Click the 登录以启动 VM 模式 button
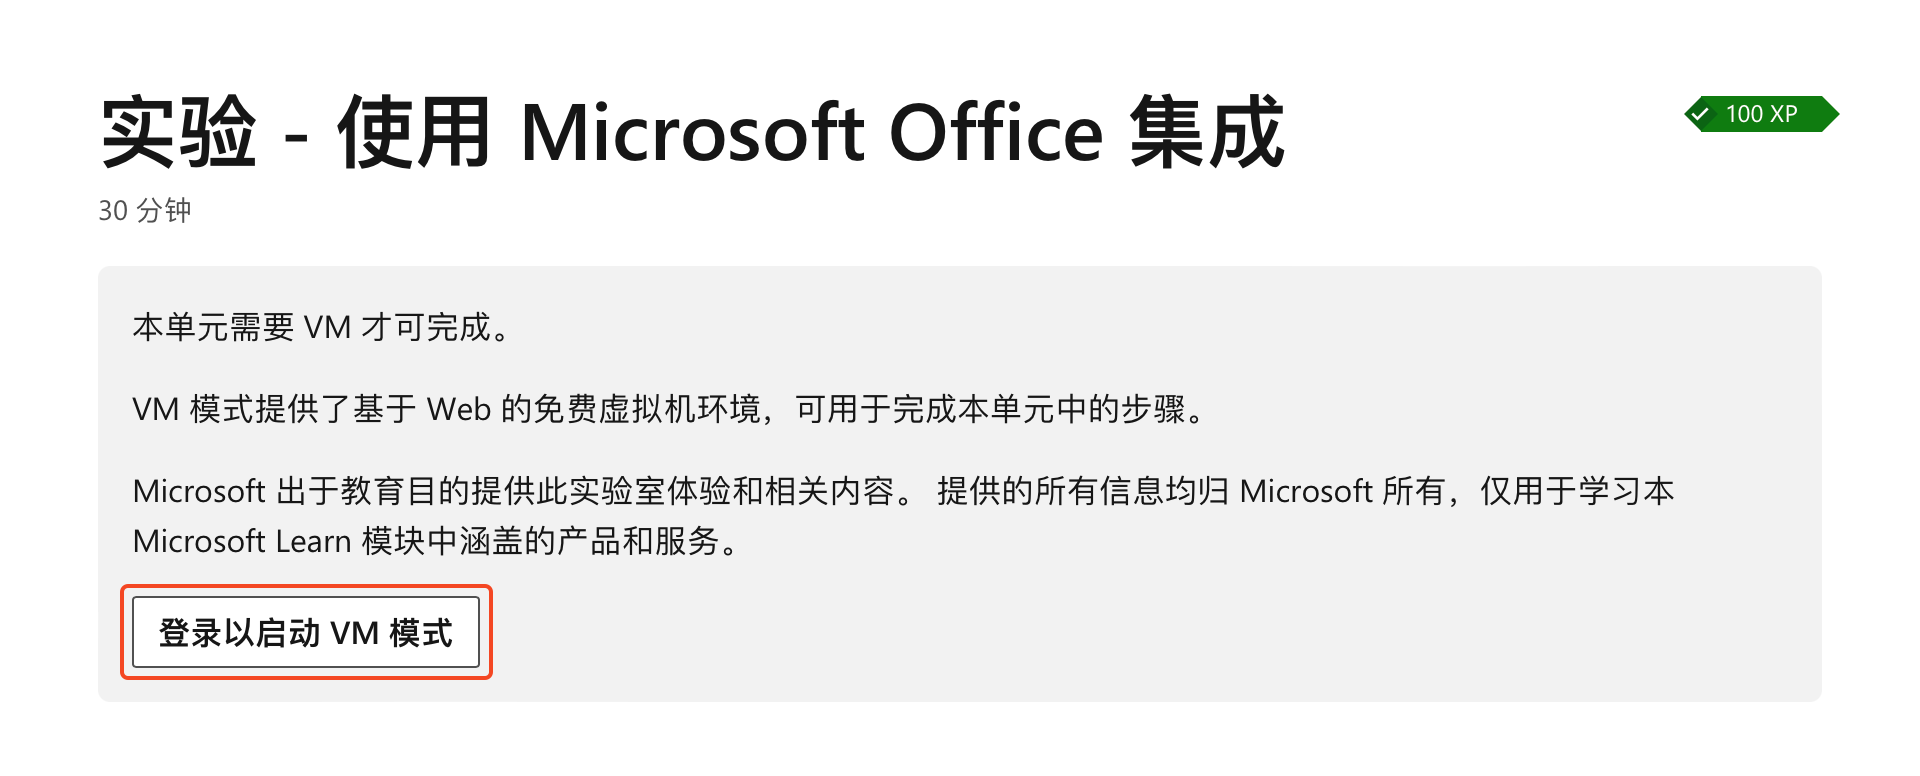The image size is (1920, 776). click(x=306, y=632)
